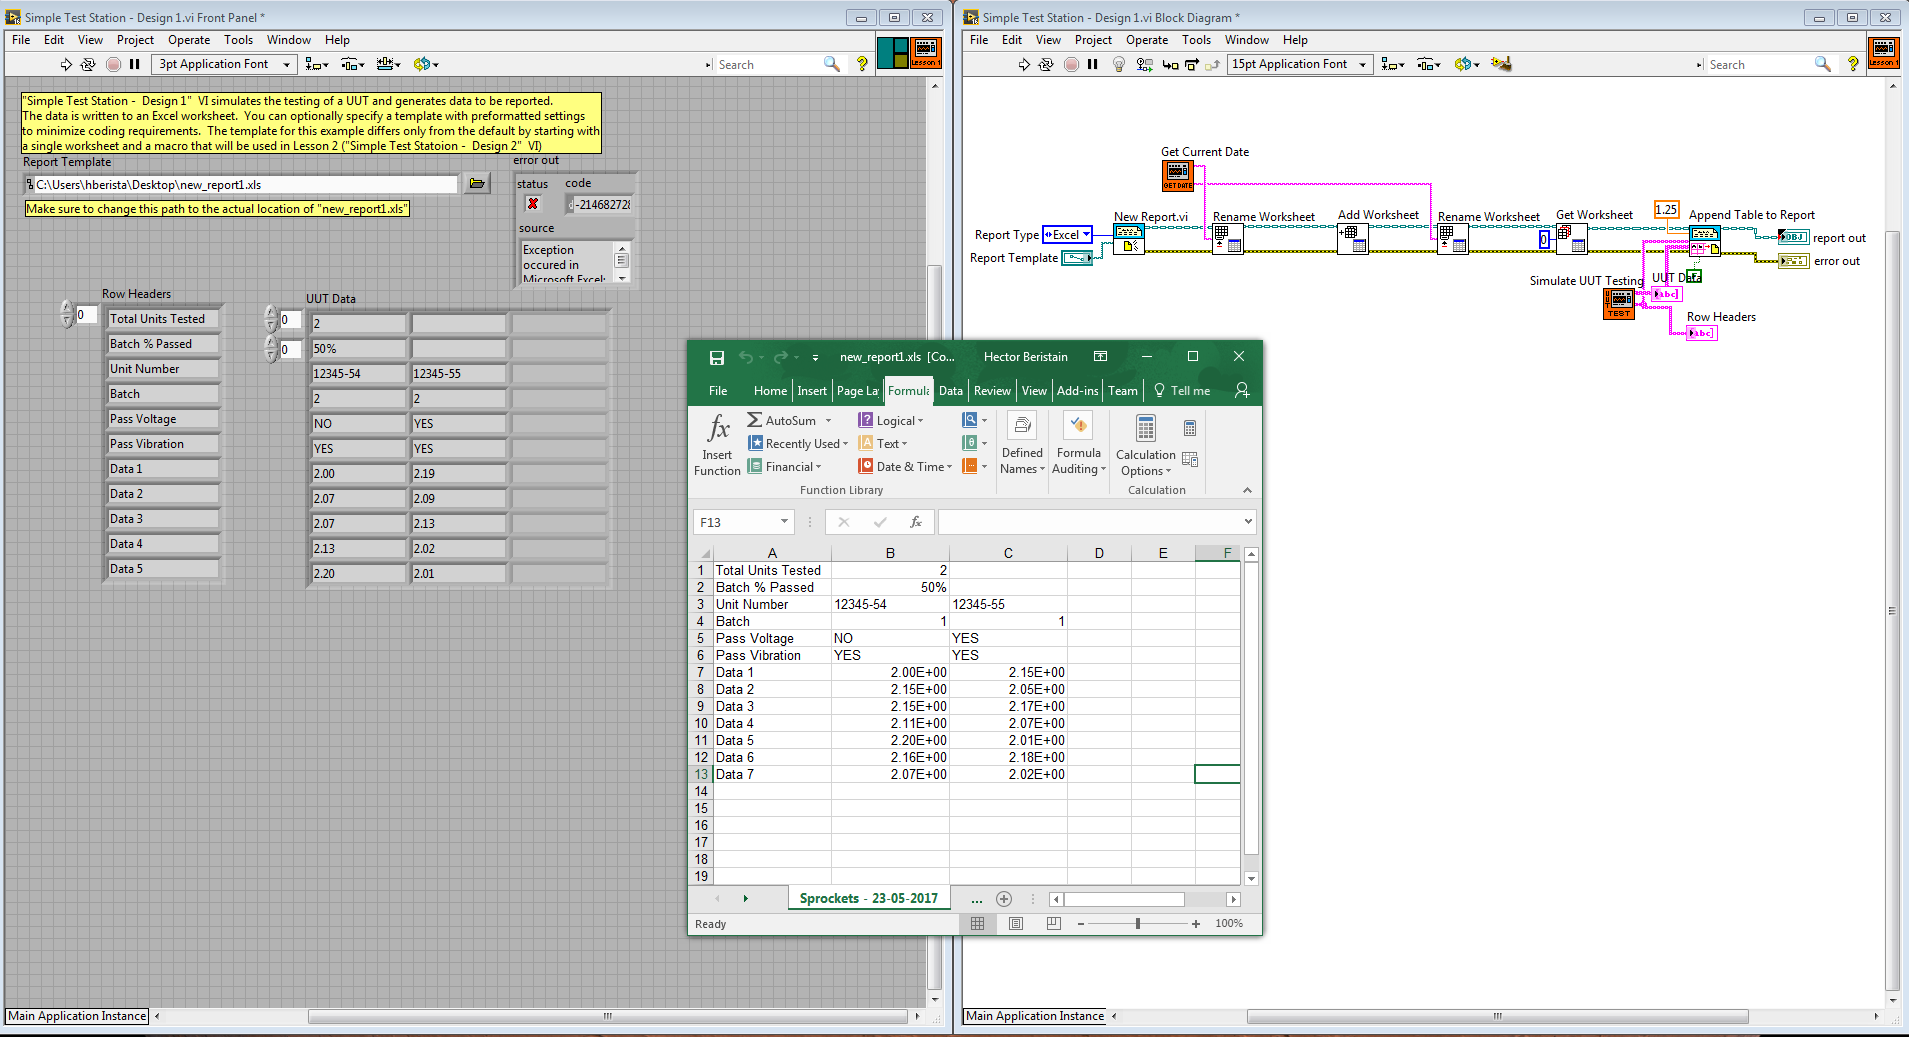Select the Add Worksheet node on diagram

pos(1353,239)
